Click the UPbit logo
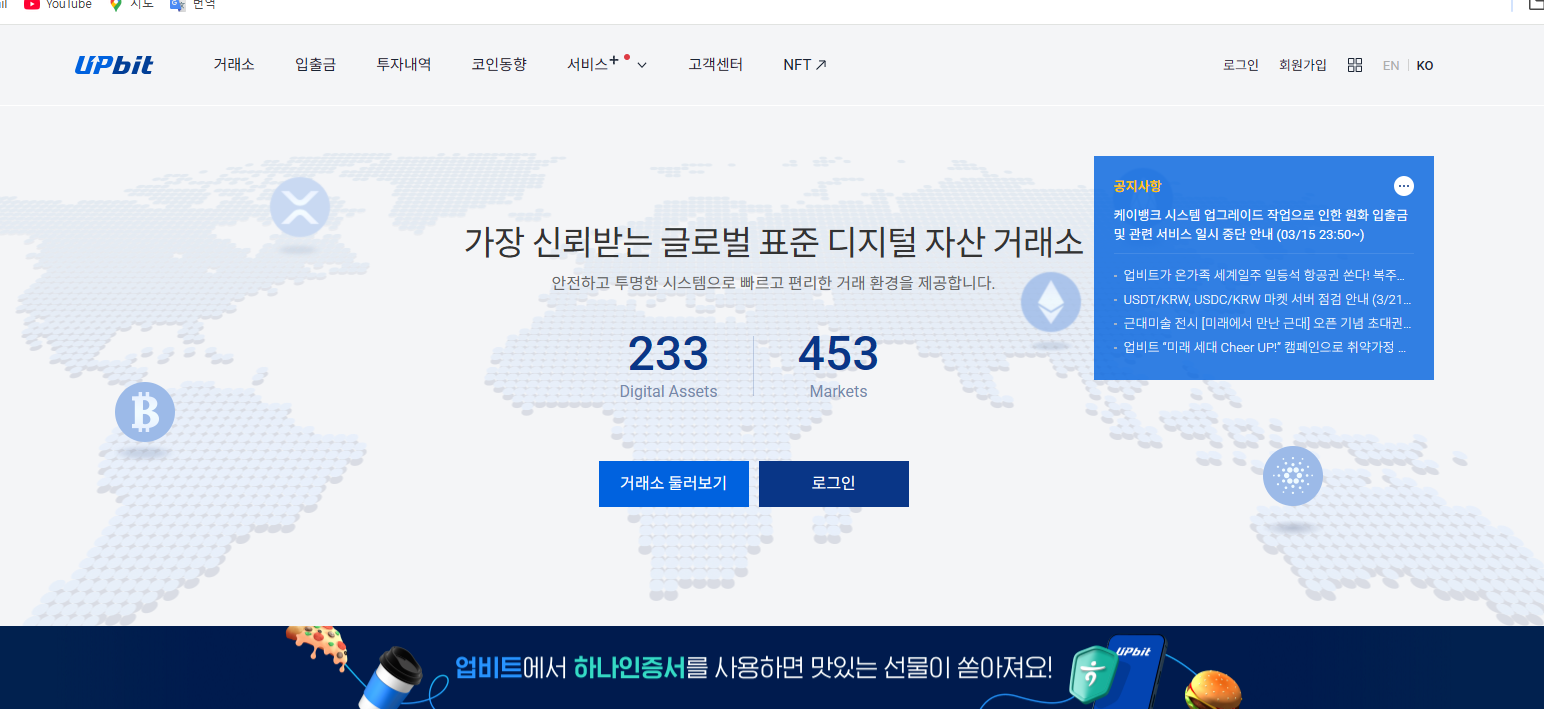Viewport: 1544px width, 709px height. pos(114,65)
